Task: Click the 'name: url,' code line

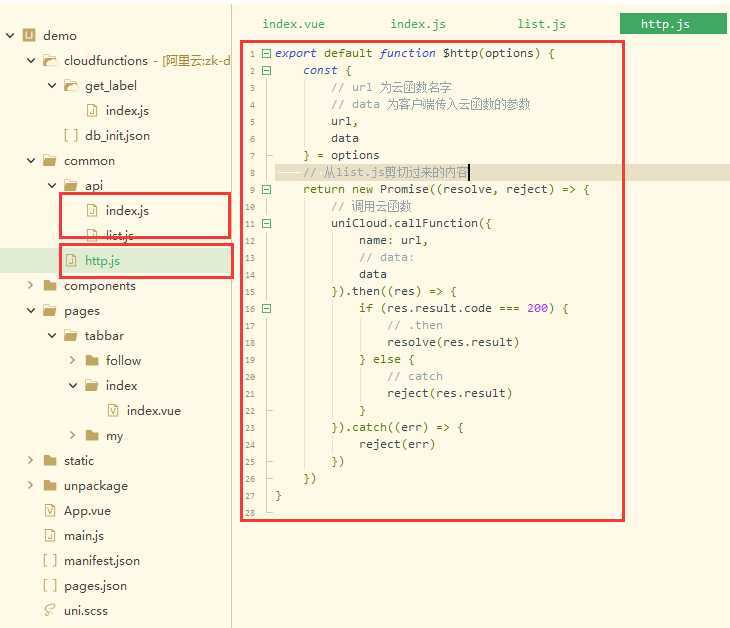Action: click(393, 240)
